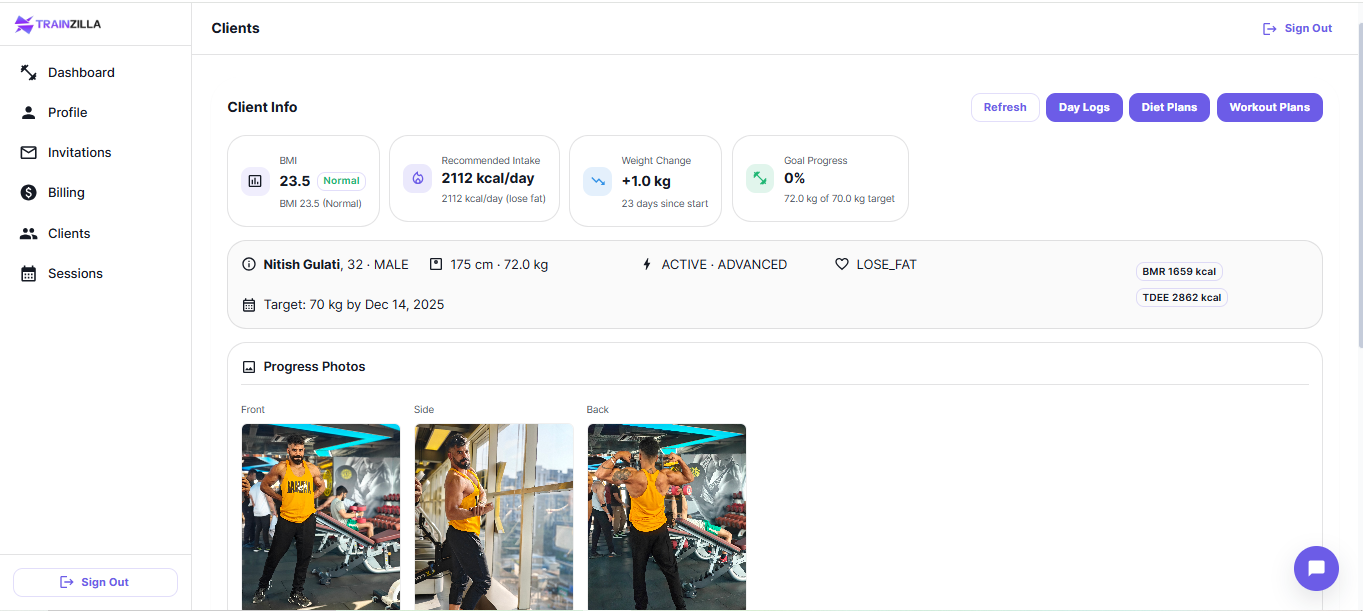Click the Goal Progress arrow icon
This screenshot has width=1363, height=611.
tap(760, 178)
